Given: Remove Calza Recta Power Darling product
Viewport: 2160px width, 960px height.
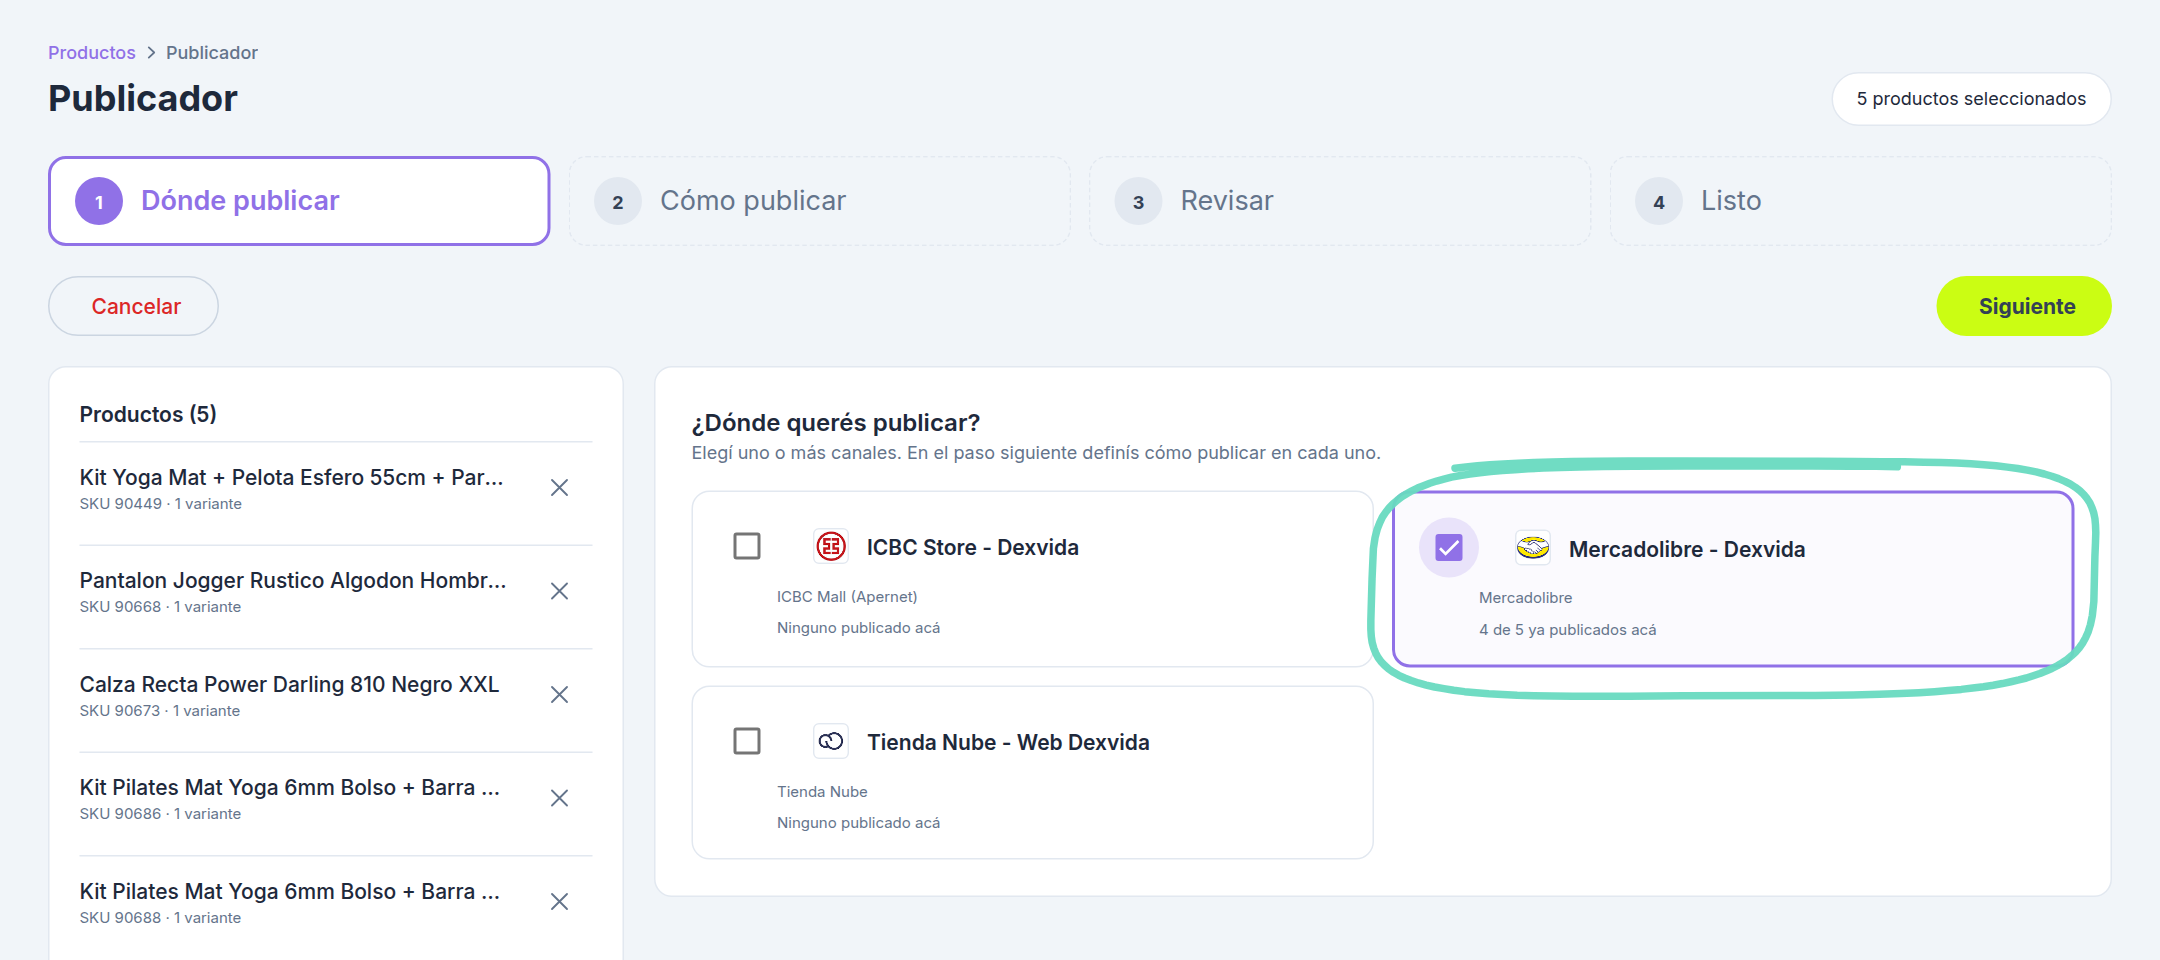Looking at the screenshot, I should pyautogui.click(x=559, y=694).
